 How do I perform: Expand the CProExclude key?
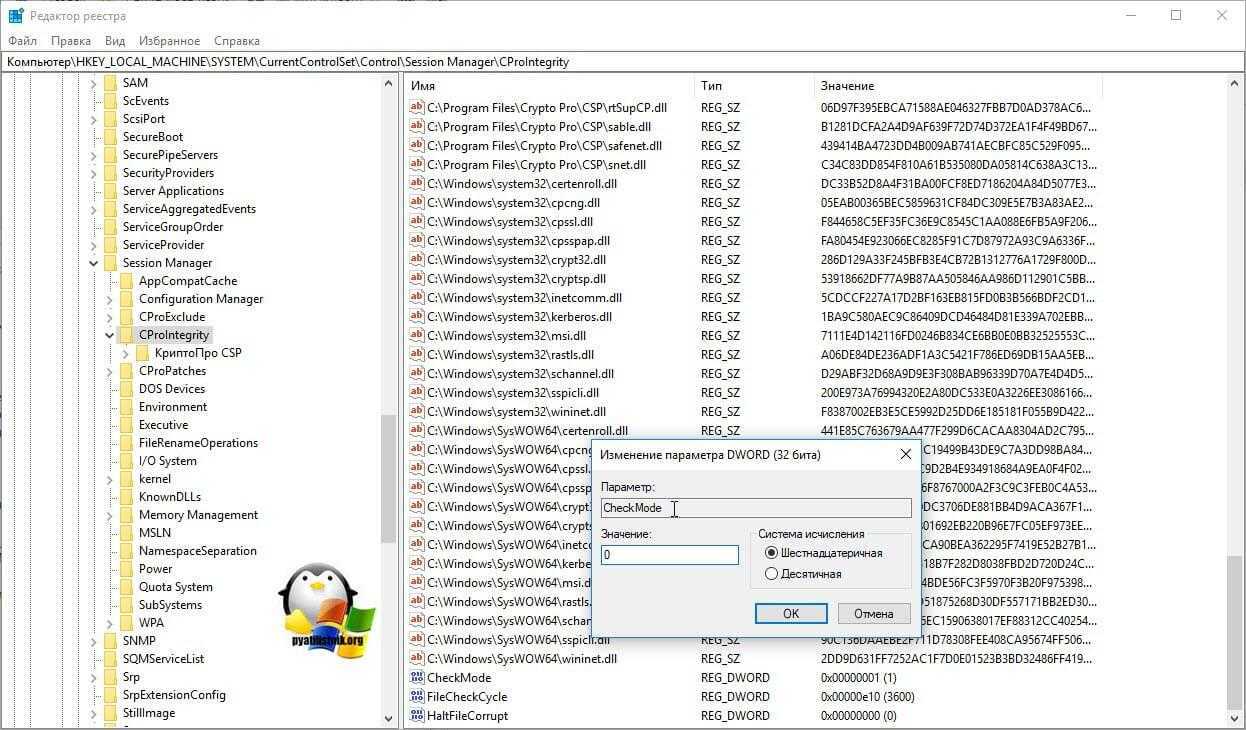coord(110,317)
